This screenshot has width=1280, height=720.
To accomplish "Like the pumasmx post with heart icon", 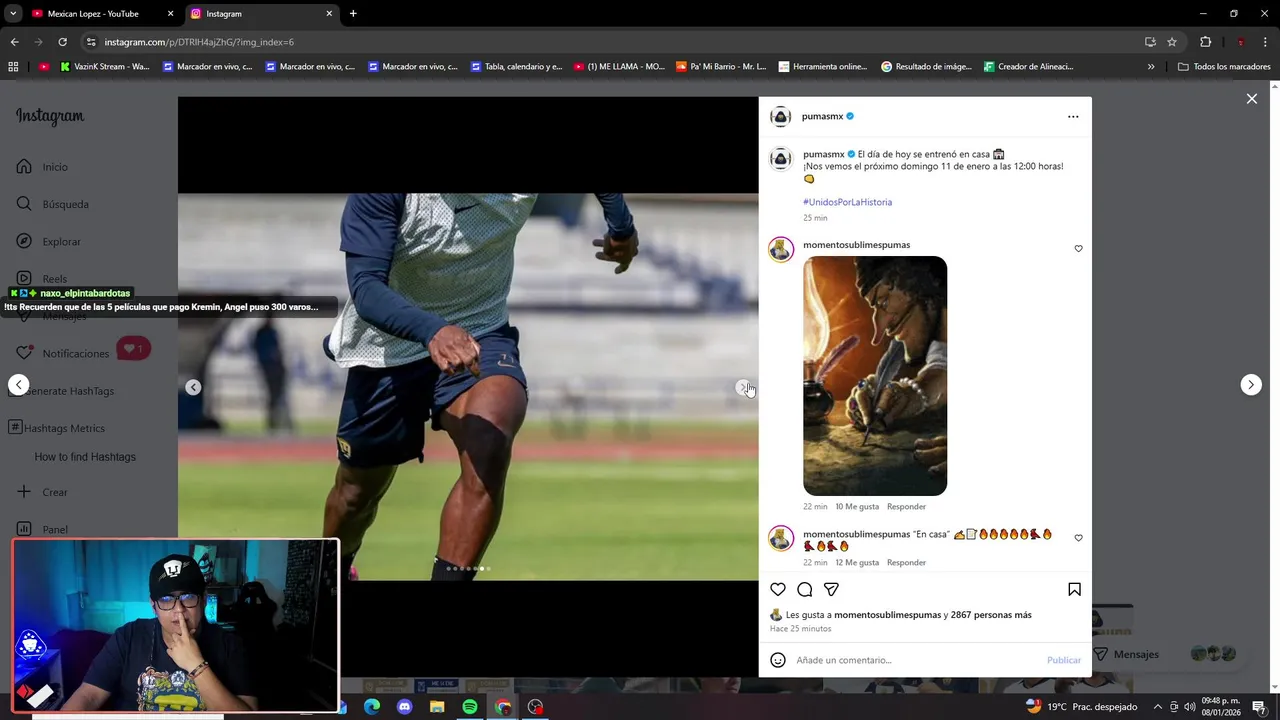I will (778, 589).
